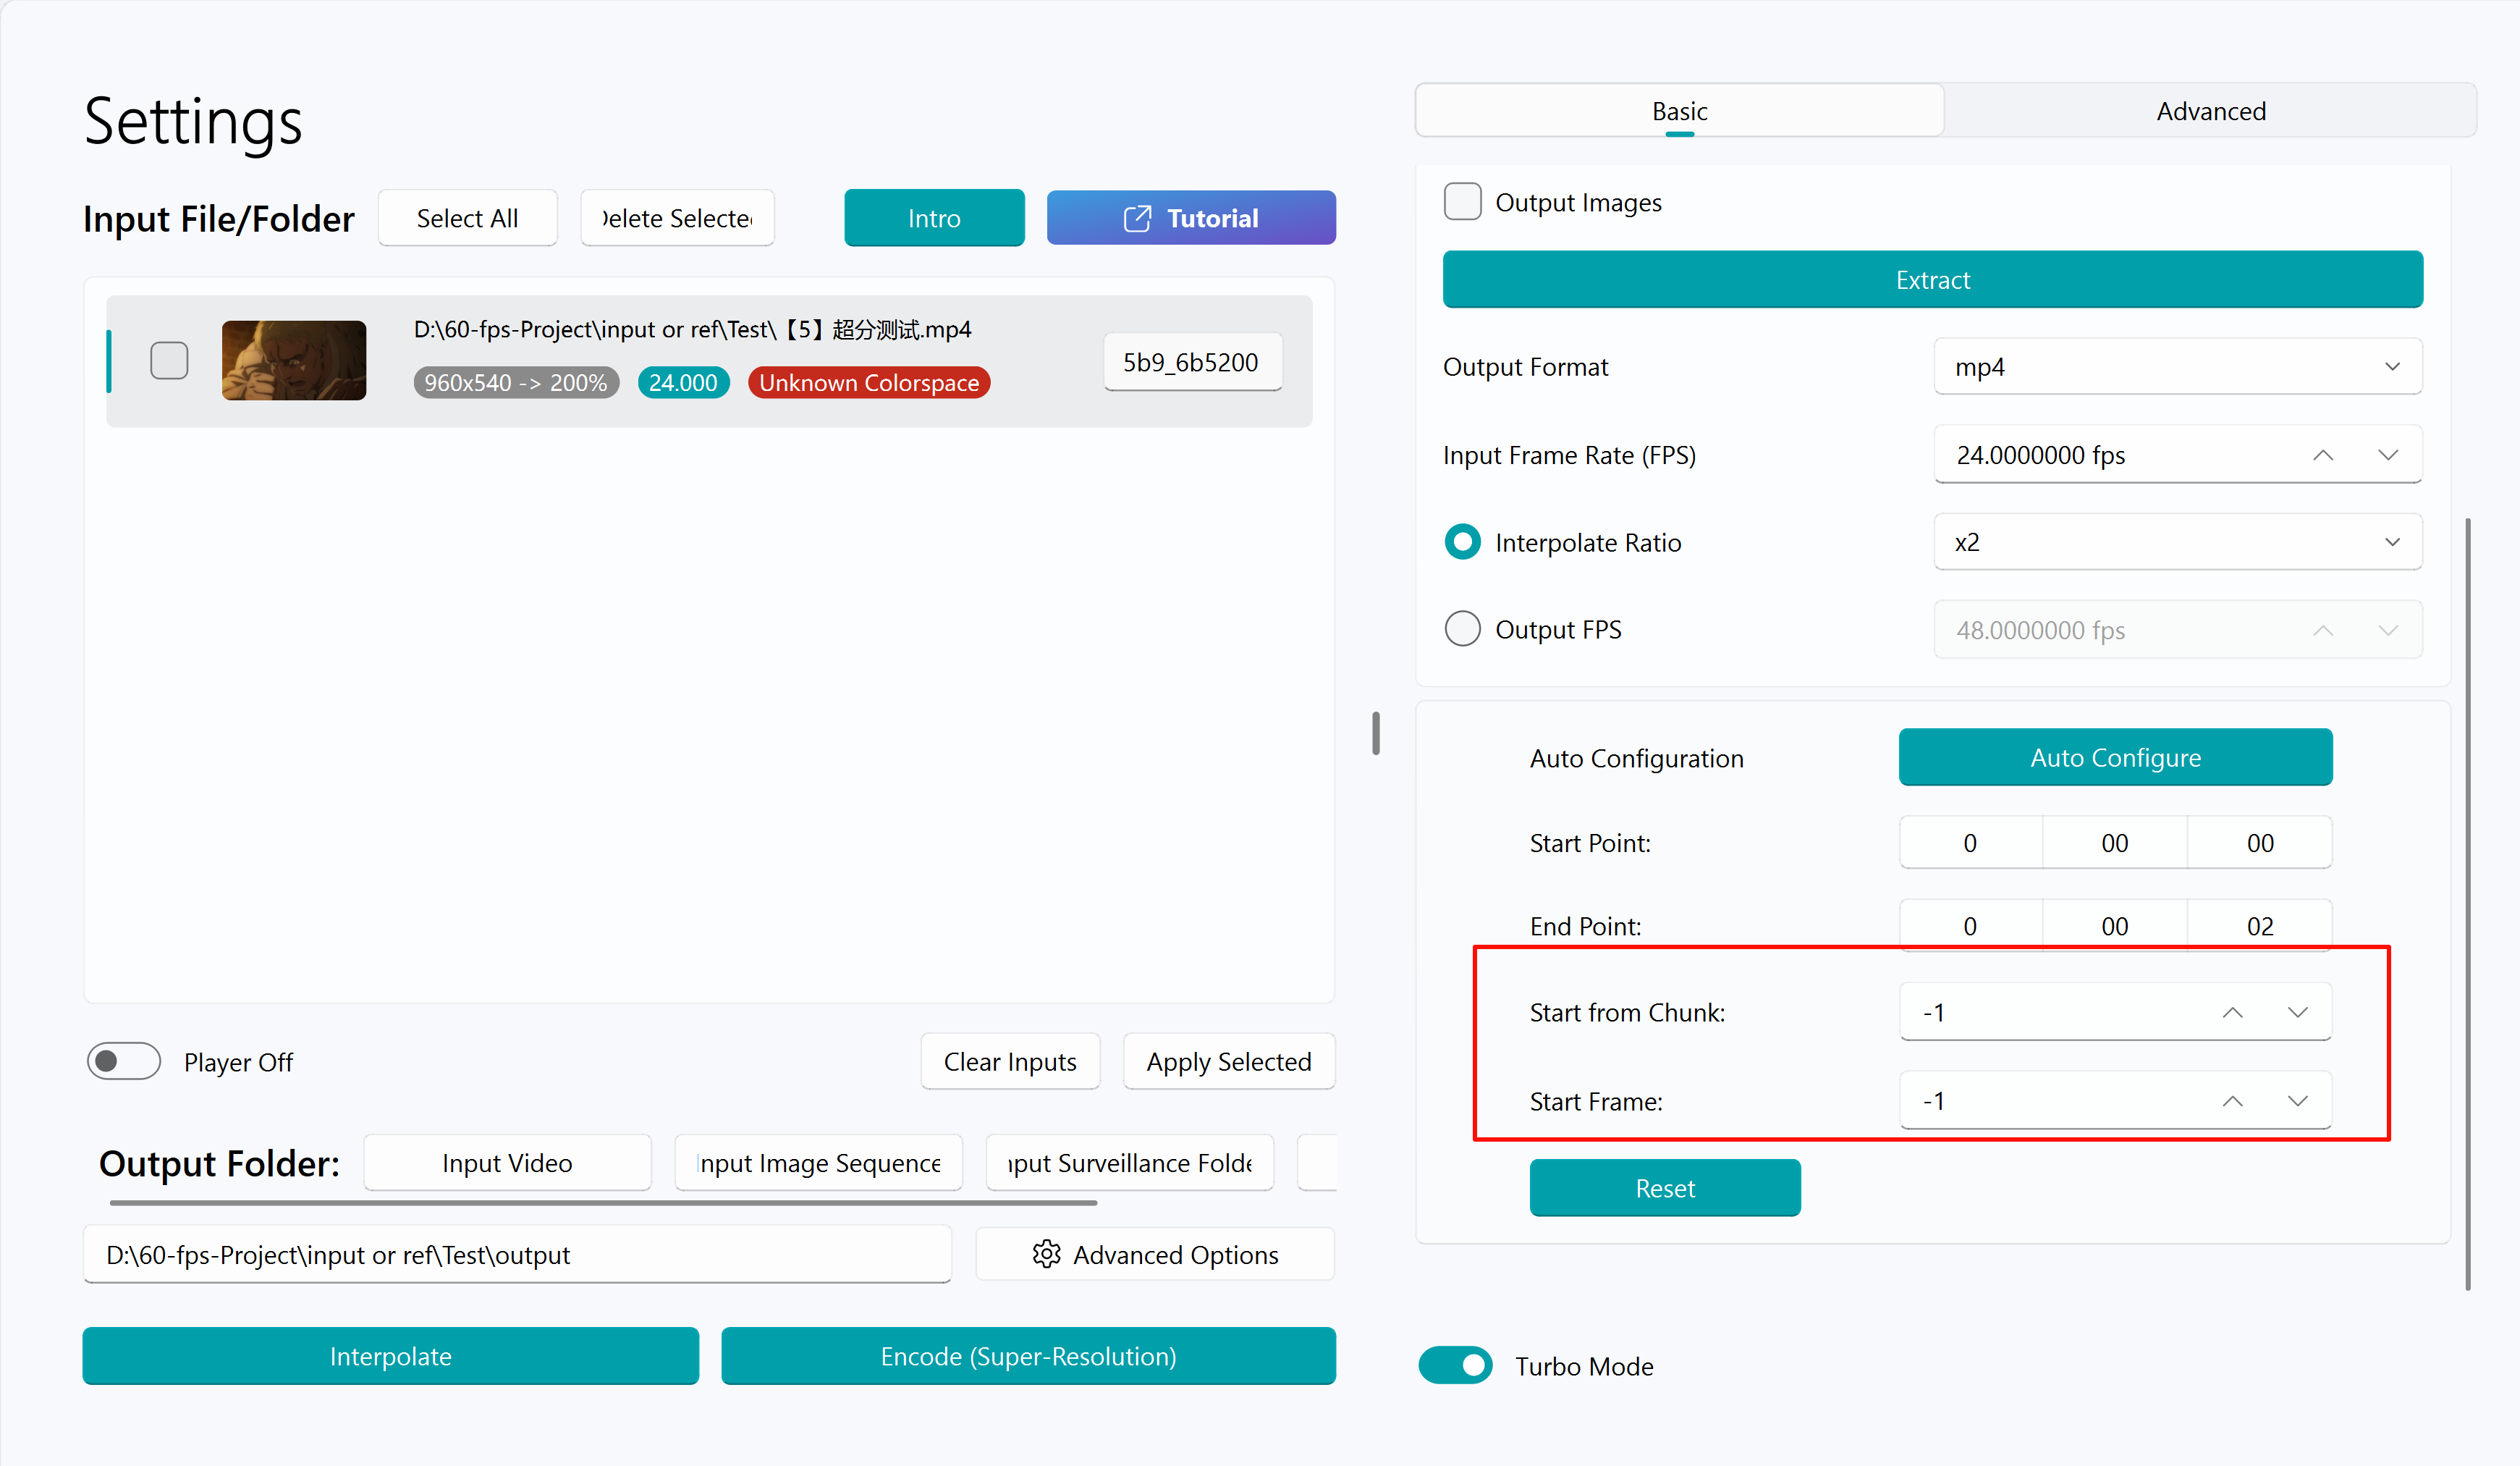Image resolution: width=2520 pixels, height=1466 pixels.
Task: Decrease Input Frame Rate with down arrow
Action: [2388, 455]
